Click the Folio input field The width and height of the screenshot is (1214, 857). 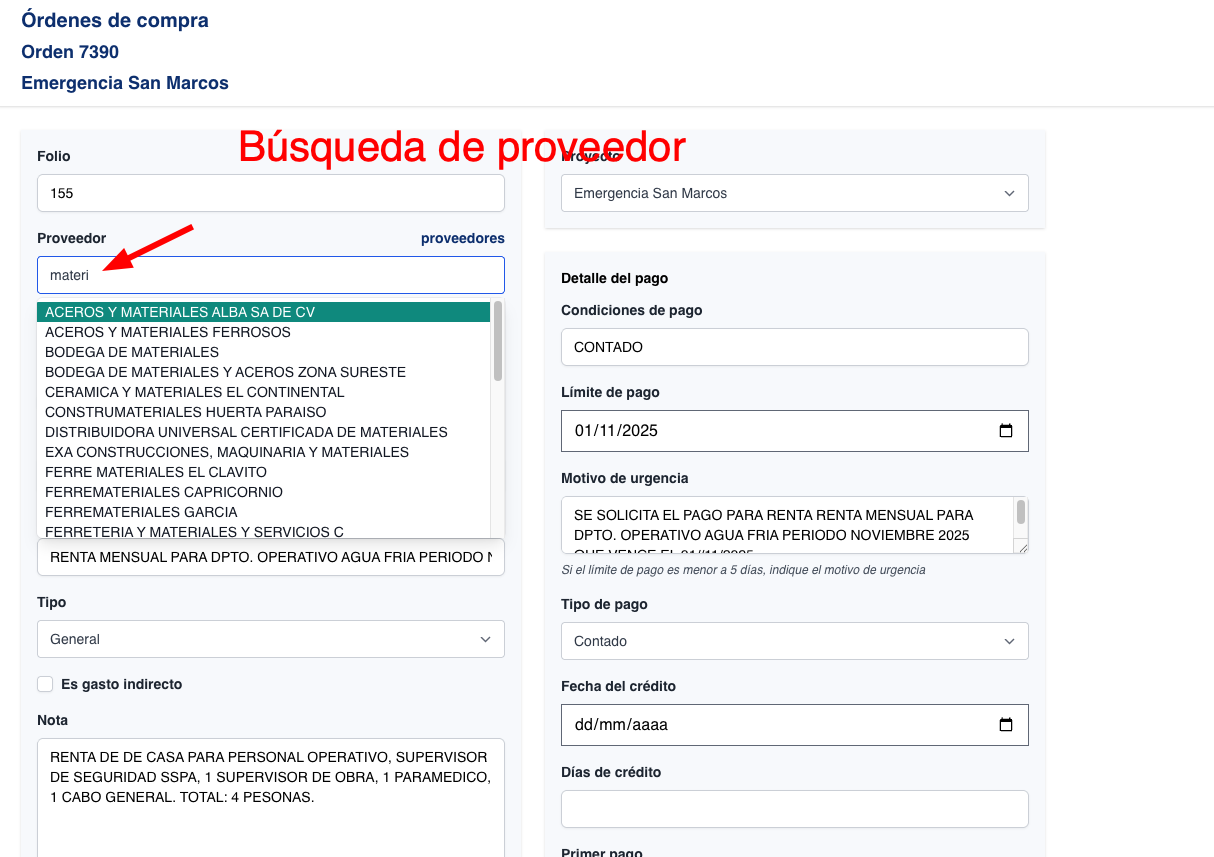pyautogui.click(x=270, y=192)
